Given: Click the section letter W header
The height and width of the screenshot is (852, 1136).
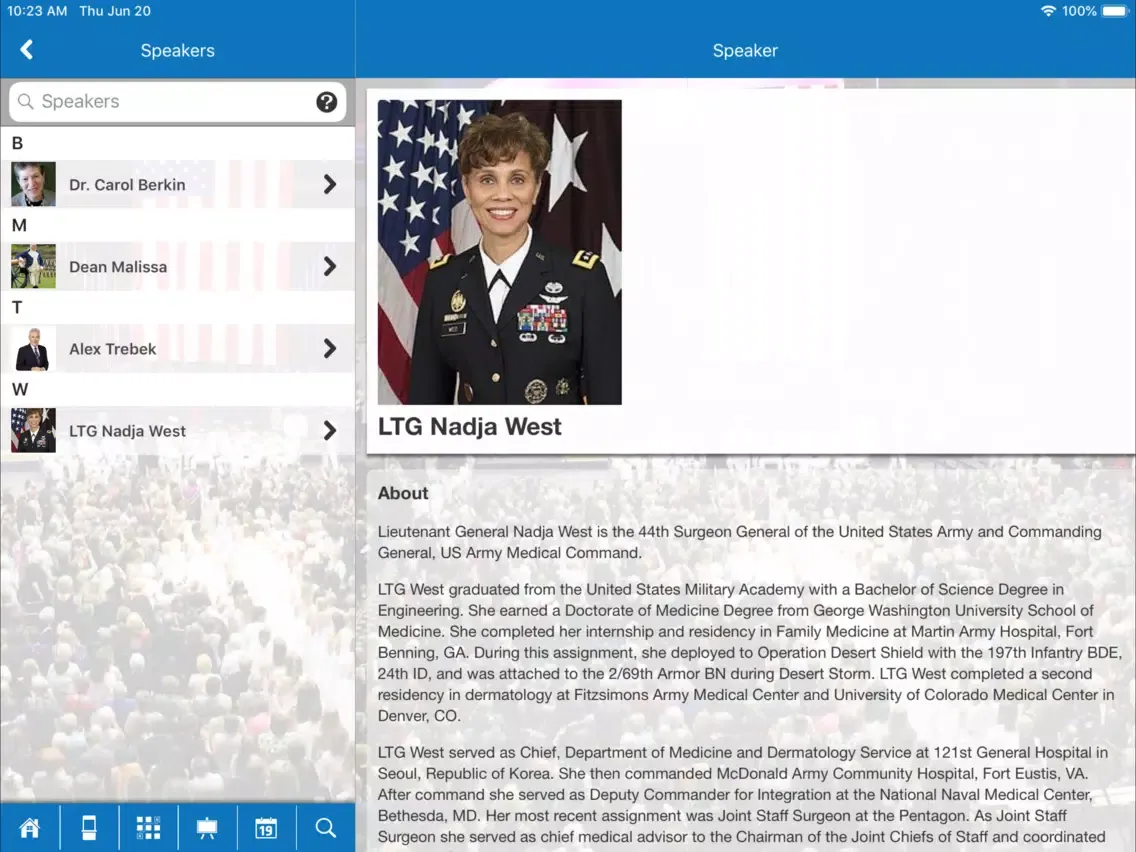Looking at the screenshot, I should tap(20, 390).
